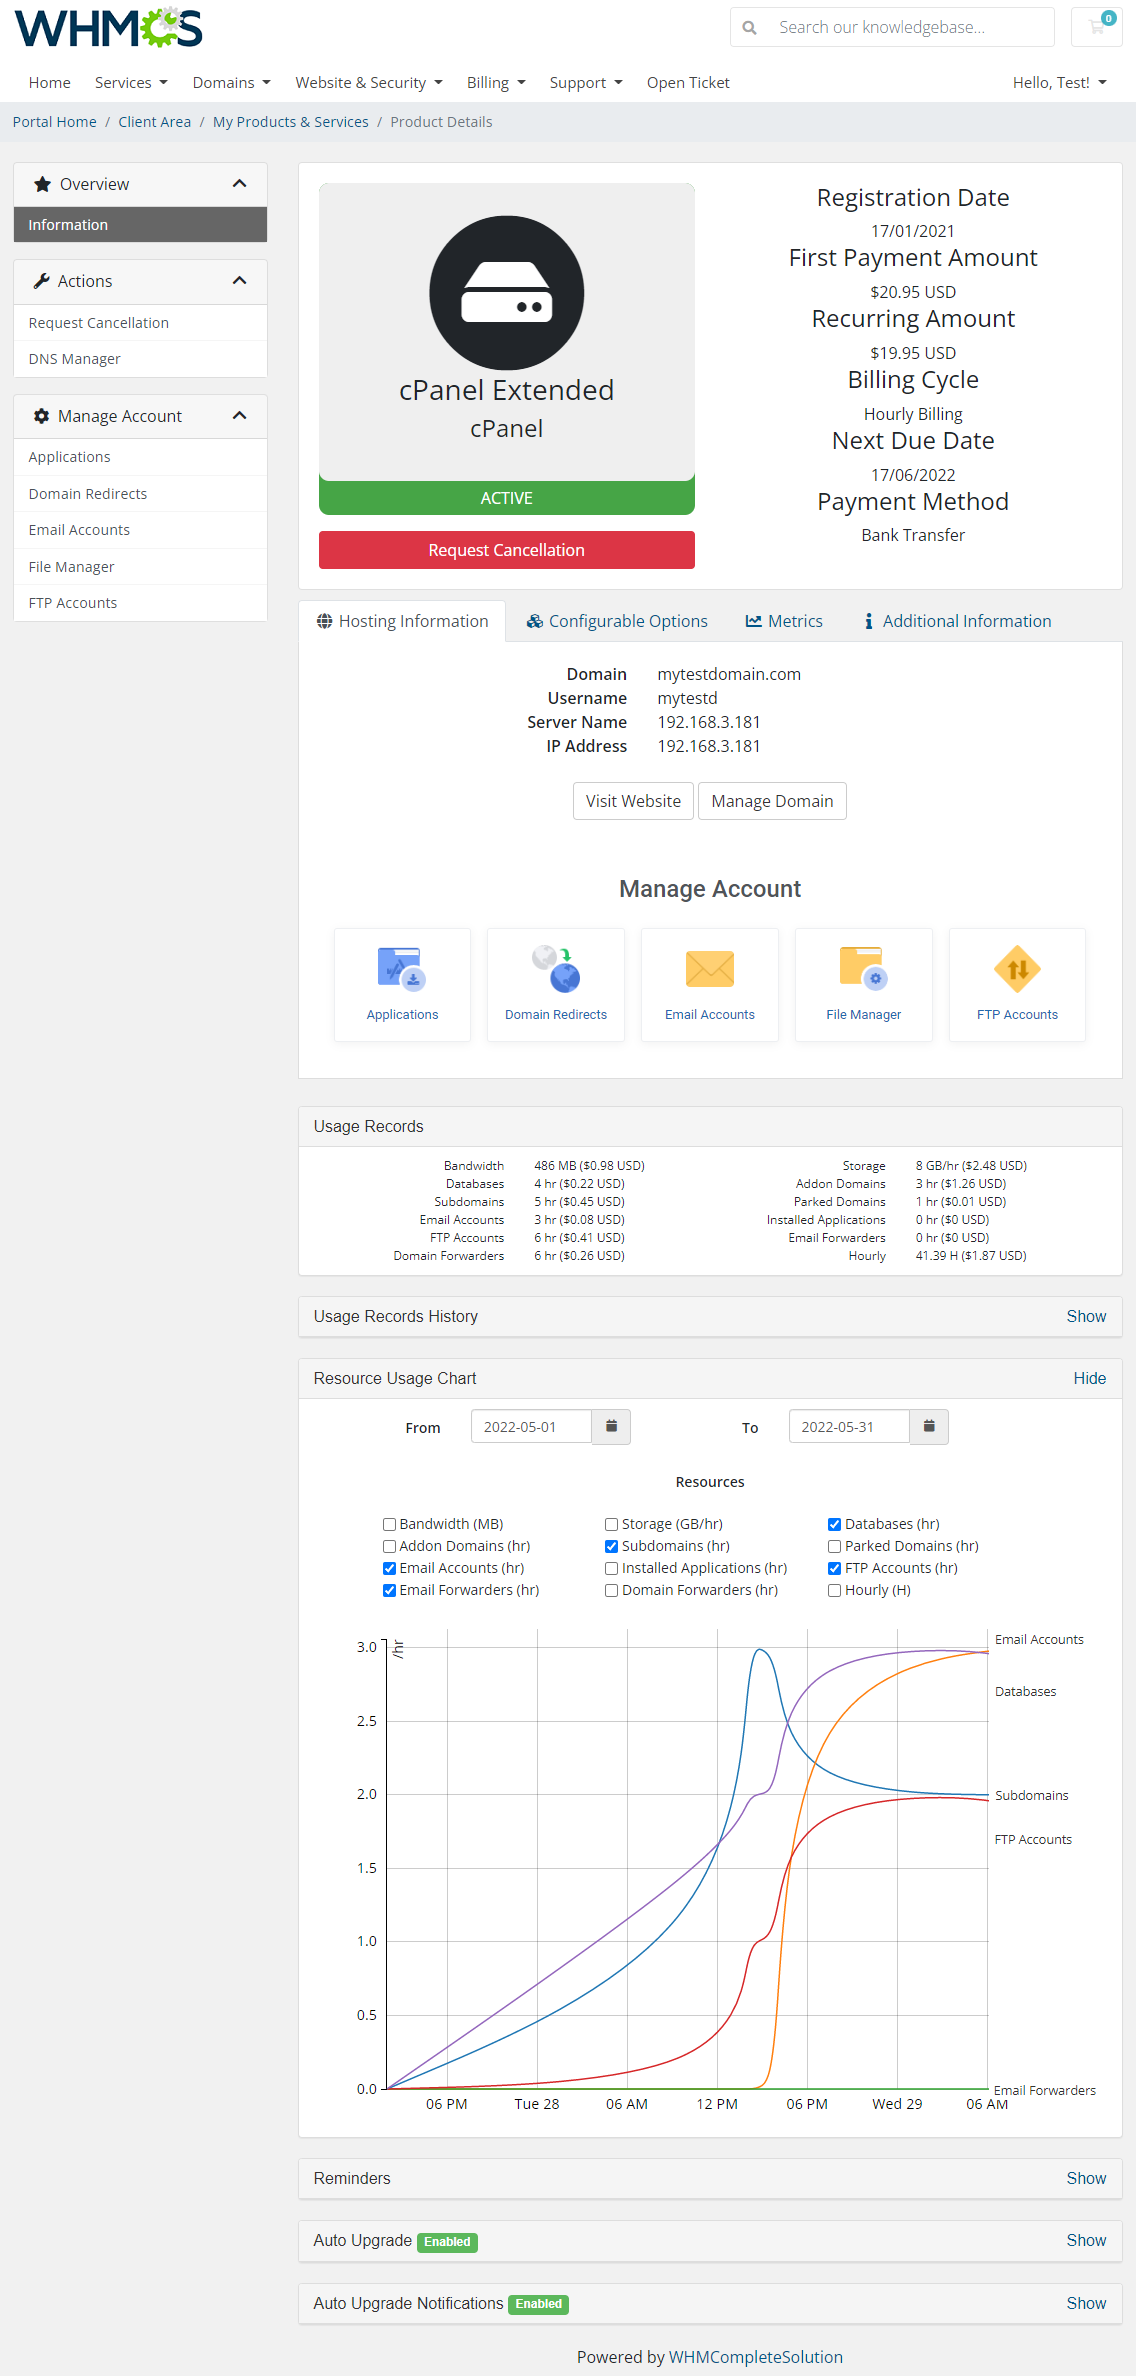The width and height of the screenshot is (1136, 2376).
Task: Switch to Metrics tab
Action: pyautogui.click(x=784, y=621)
